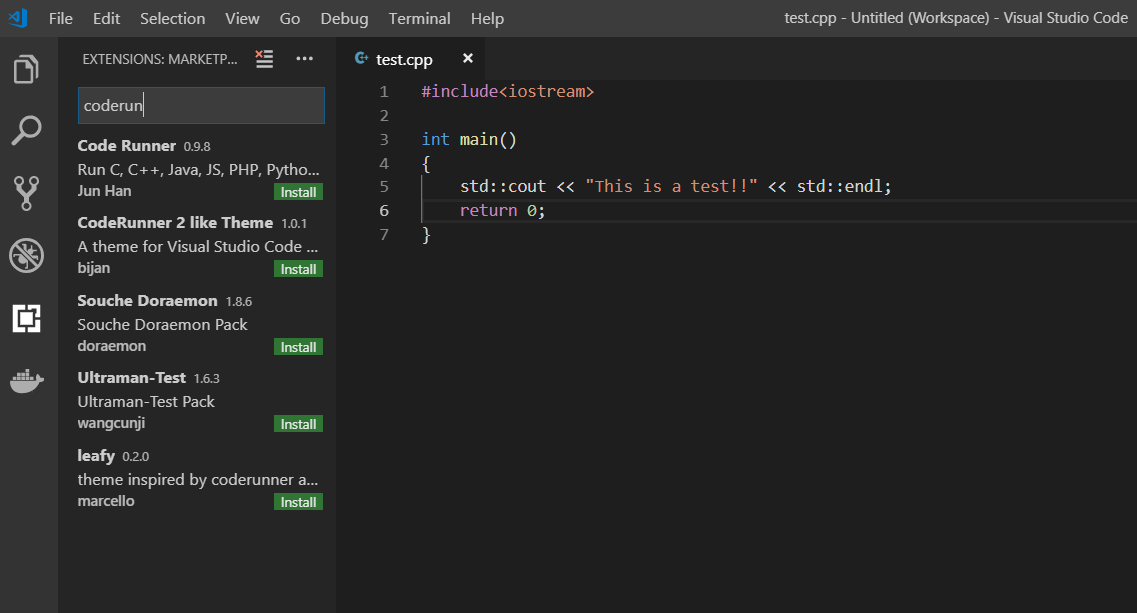Open the File menu
This screenshot has width=1137, height=613.
(x=61, y=18)
